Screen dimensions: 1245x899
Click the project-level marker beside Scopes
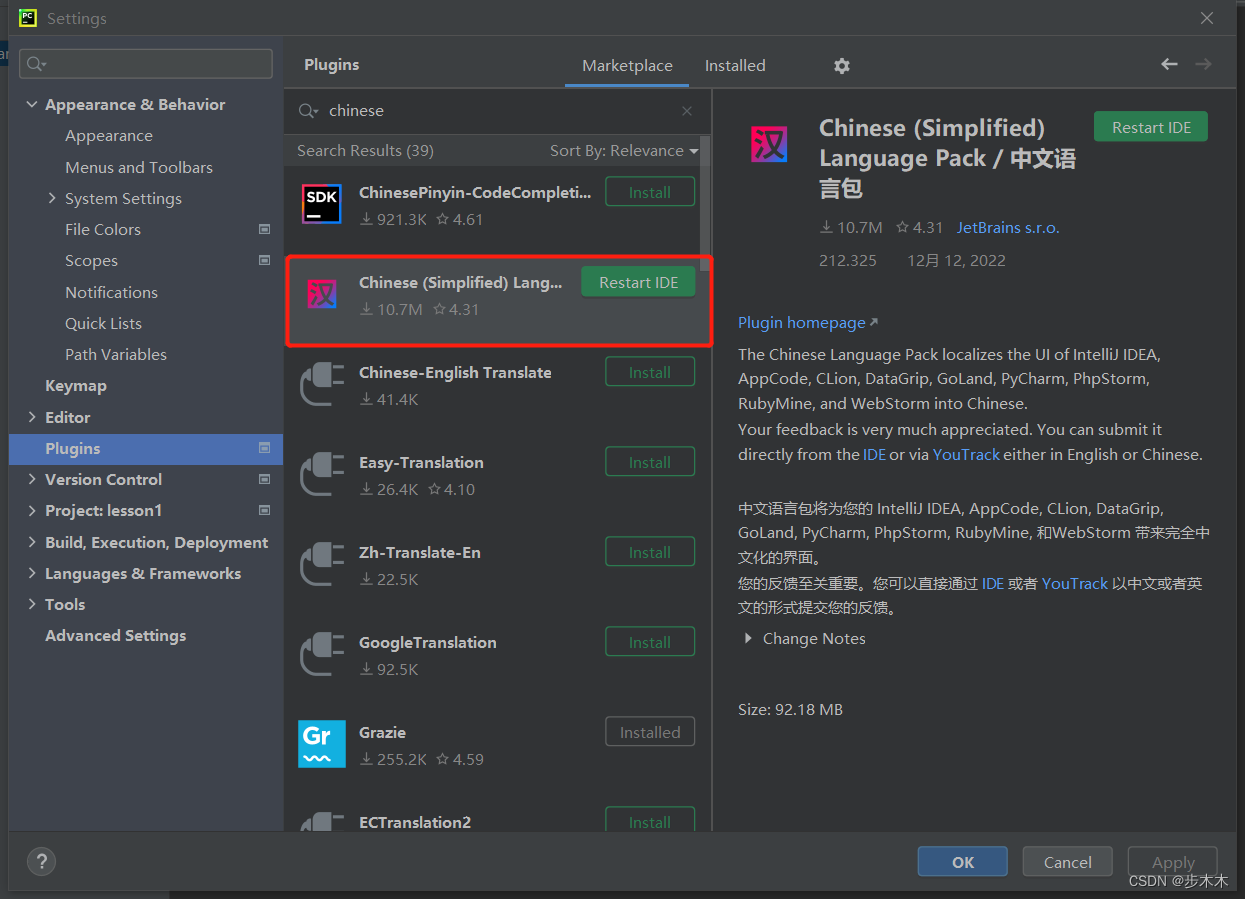click(x=264, y=260)
